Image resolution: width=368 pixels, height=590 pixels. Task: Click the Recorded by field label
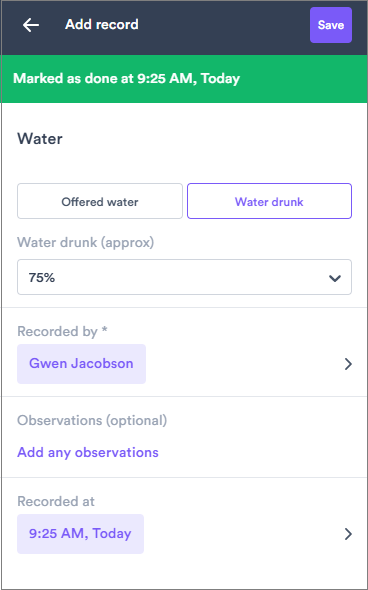pyautogui.click(x=62, y=331)
